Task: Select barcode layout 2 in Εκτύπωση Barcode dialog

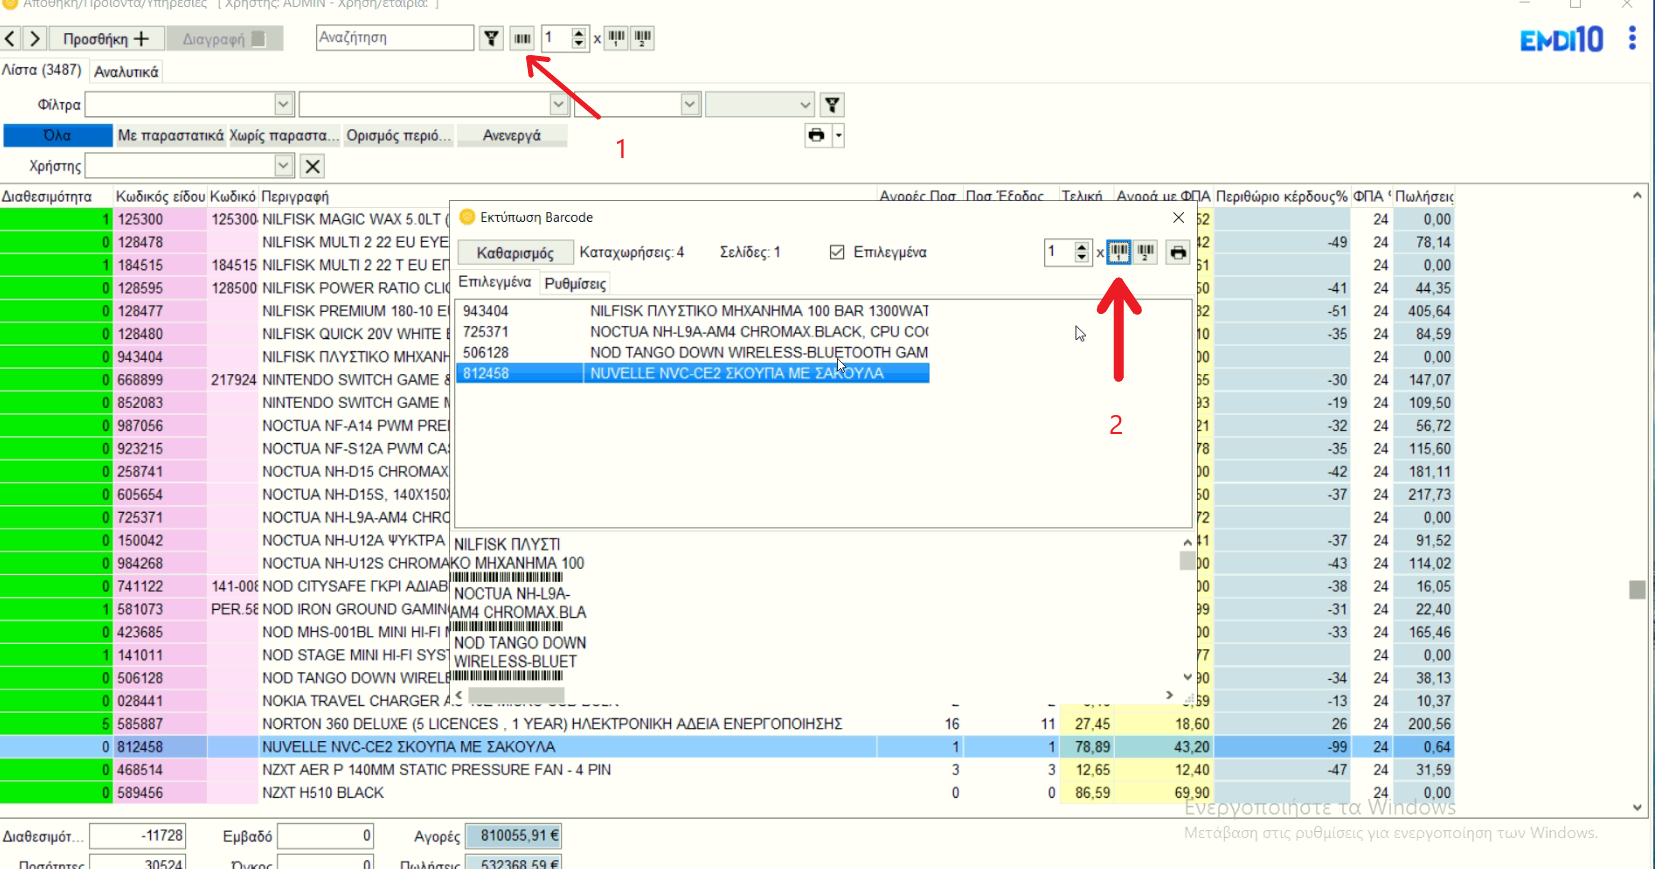Action: pyautogui.click(x=1146, y=252)
